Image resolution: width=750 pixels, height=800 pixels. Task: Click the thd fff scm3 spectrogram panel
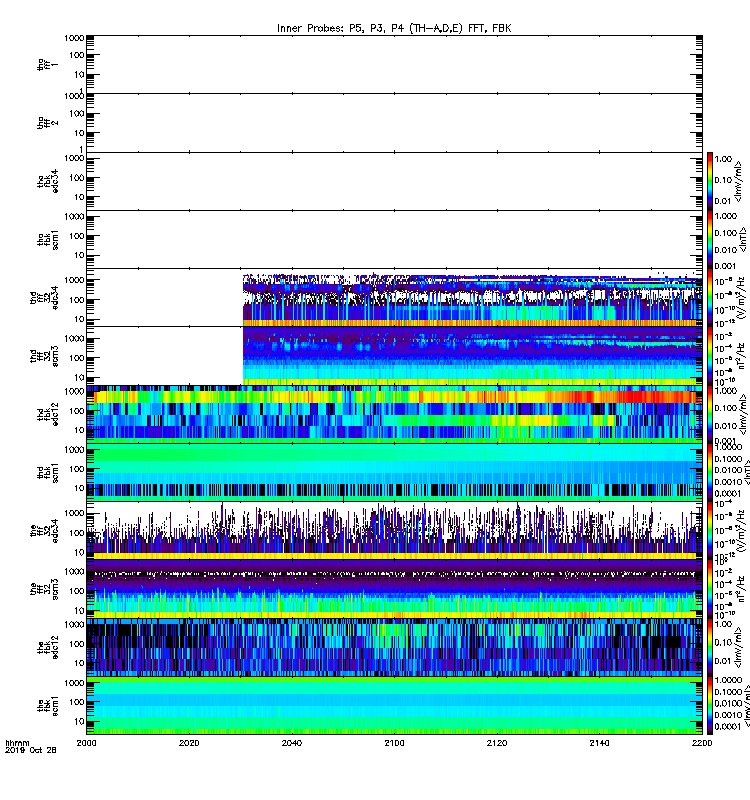[394, 356]
